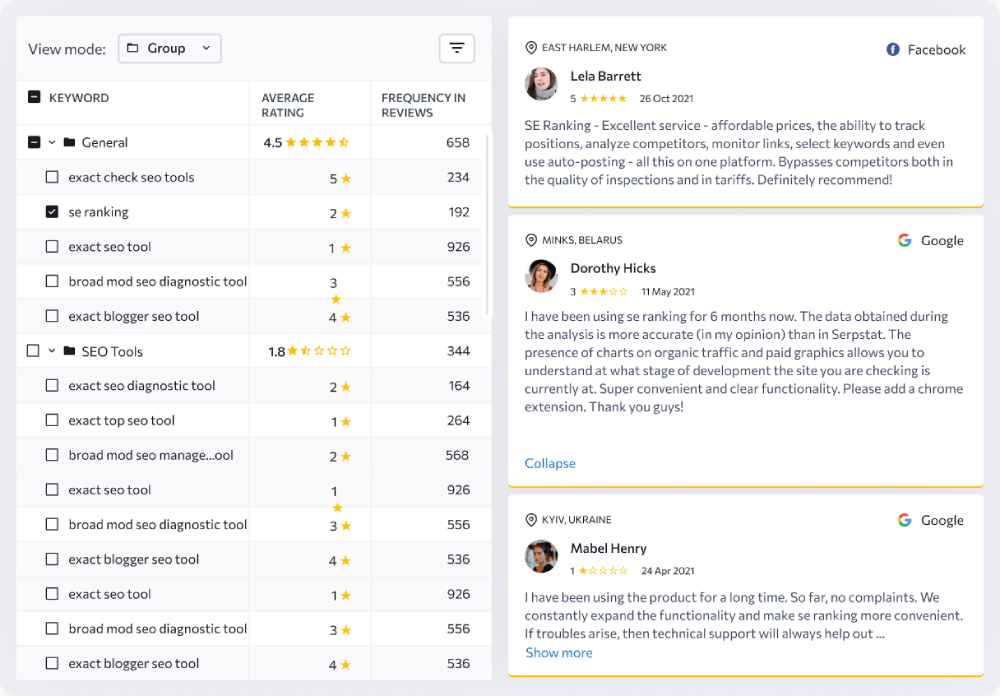The image size is (1000, 696).
Task: Open the View mode Group dropdown
Action: click(170, 48)
